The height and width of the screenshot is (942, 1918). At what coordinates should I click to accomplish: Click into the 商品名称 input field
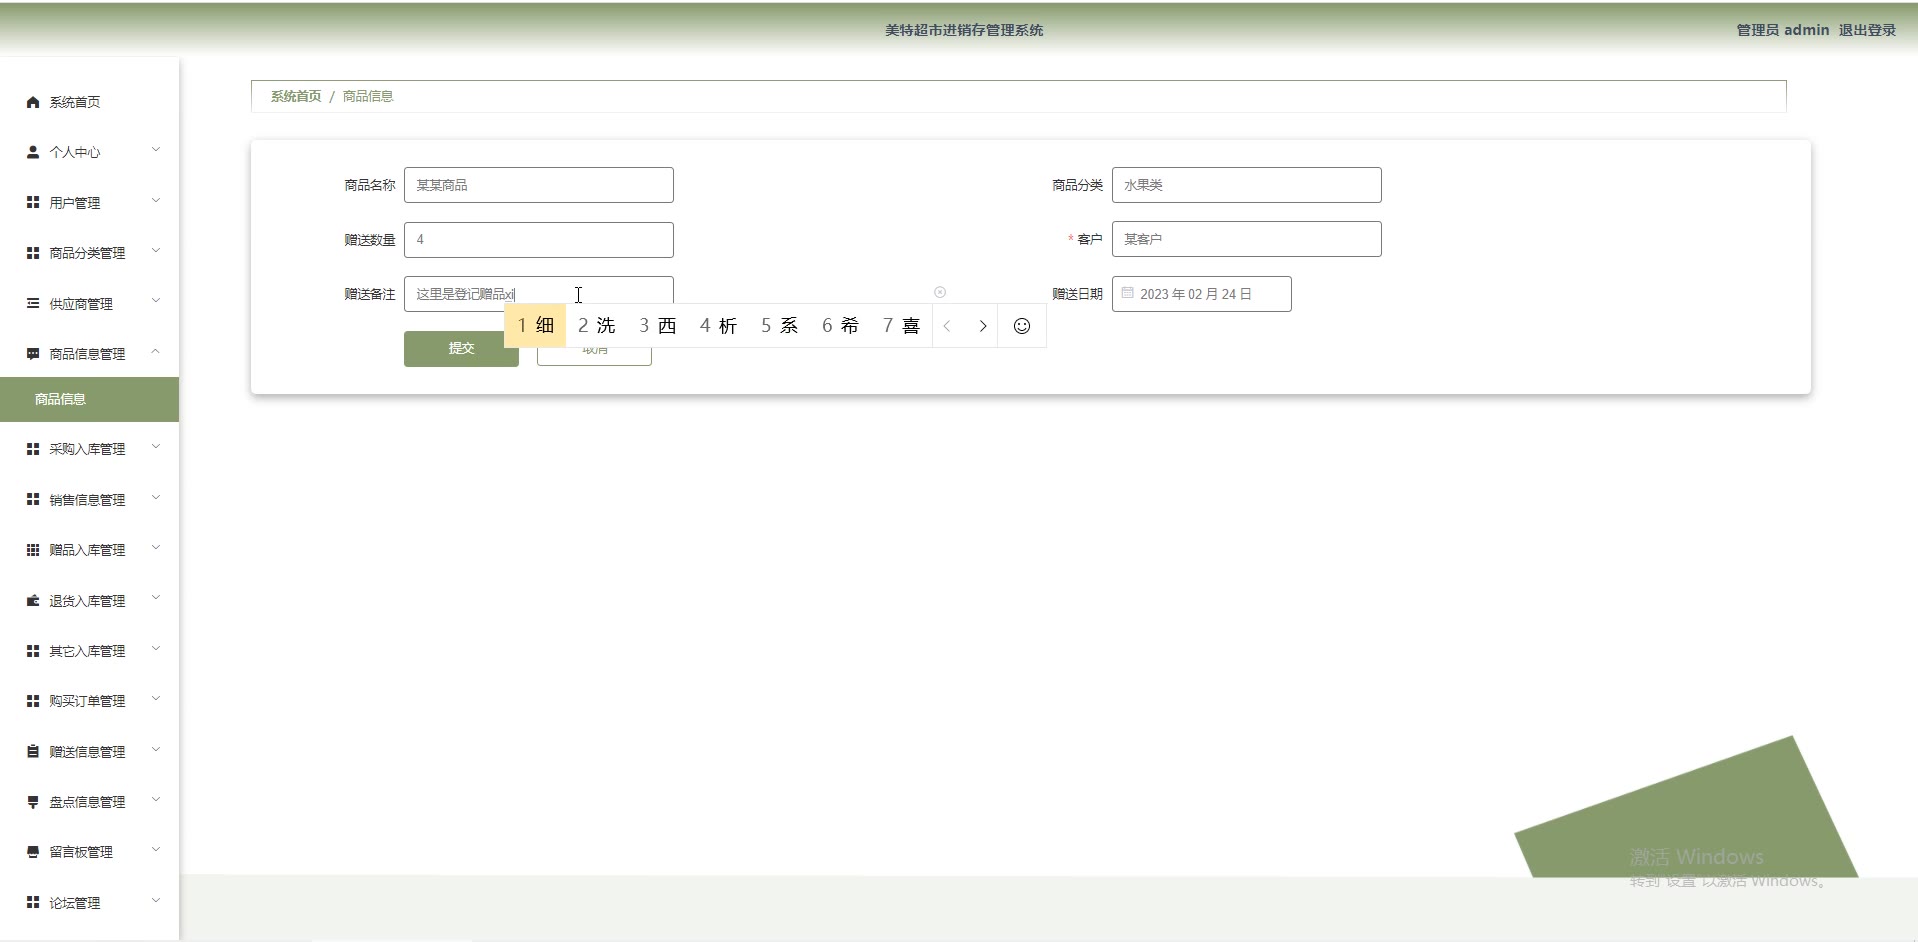[x=539, y=185]
